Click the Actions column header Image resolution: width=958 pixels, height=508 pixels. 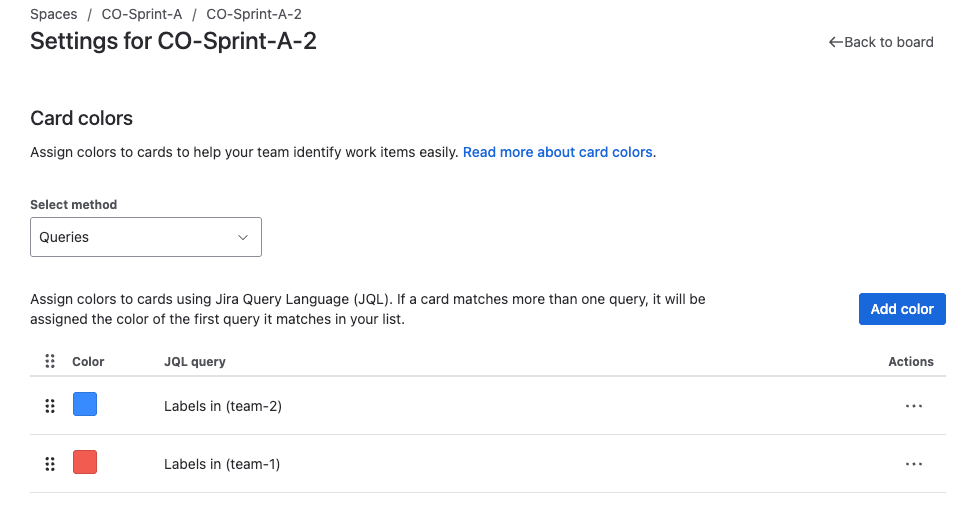[910, 361]
